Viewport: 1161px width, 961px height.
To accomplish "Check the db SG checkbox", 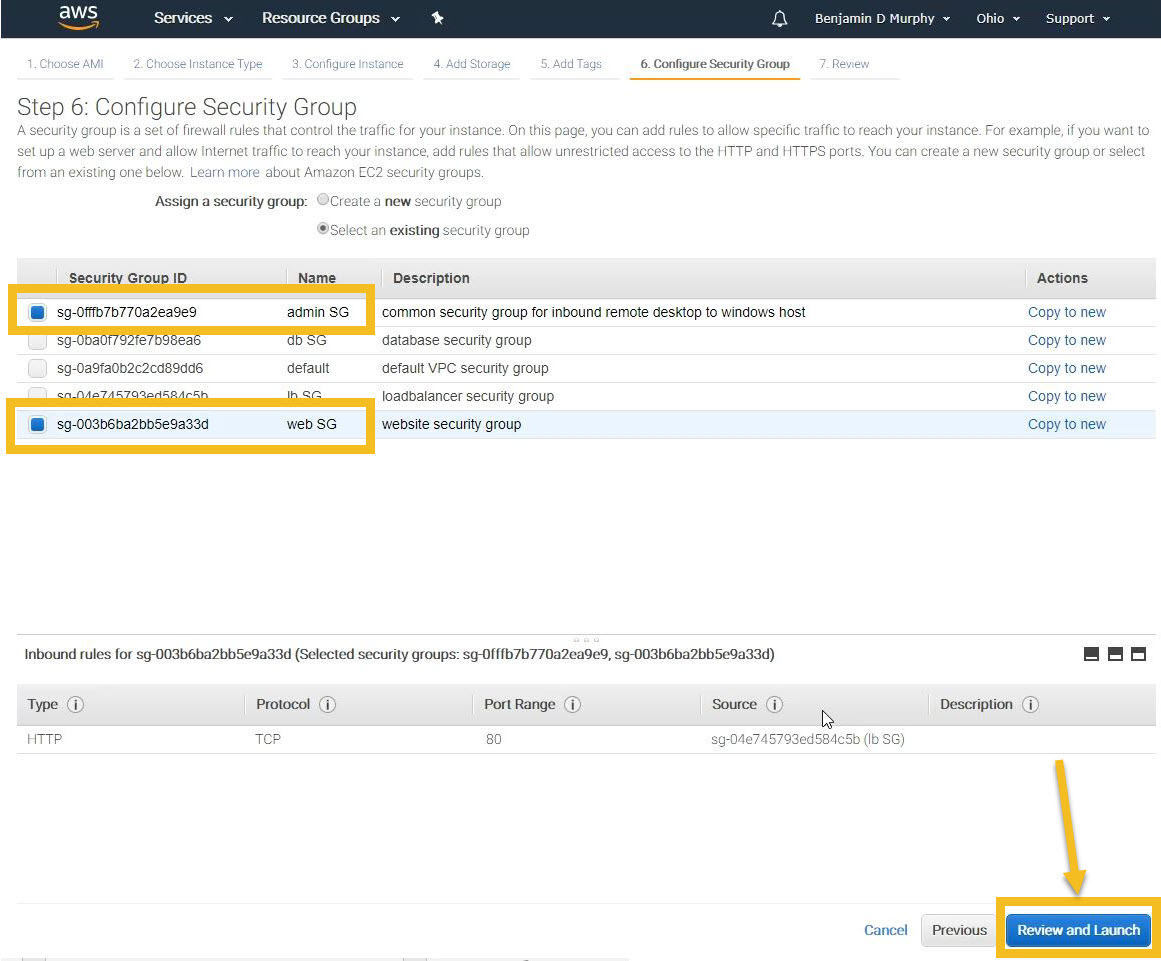I will [x=37, y=342].
